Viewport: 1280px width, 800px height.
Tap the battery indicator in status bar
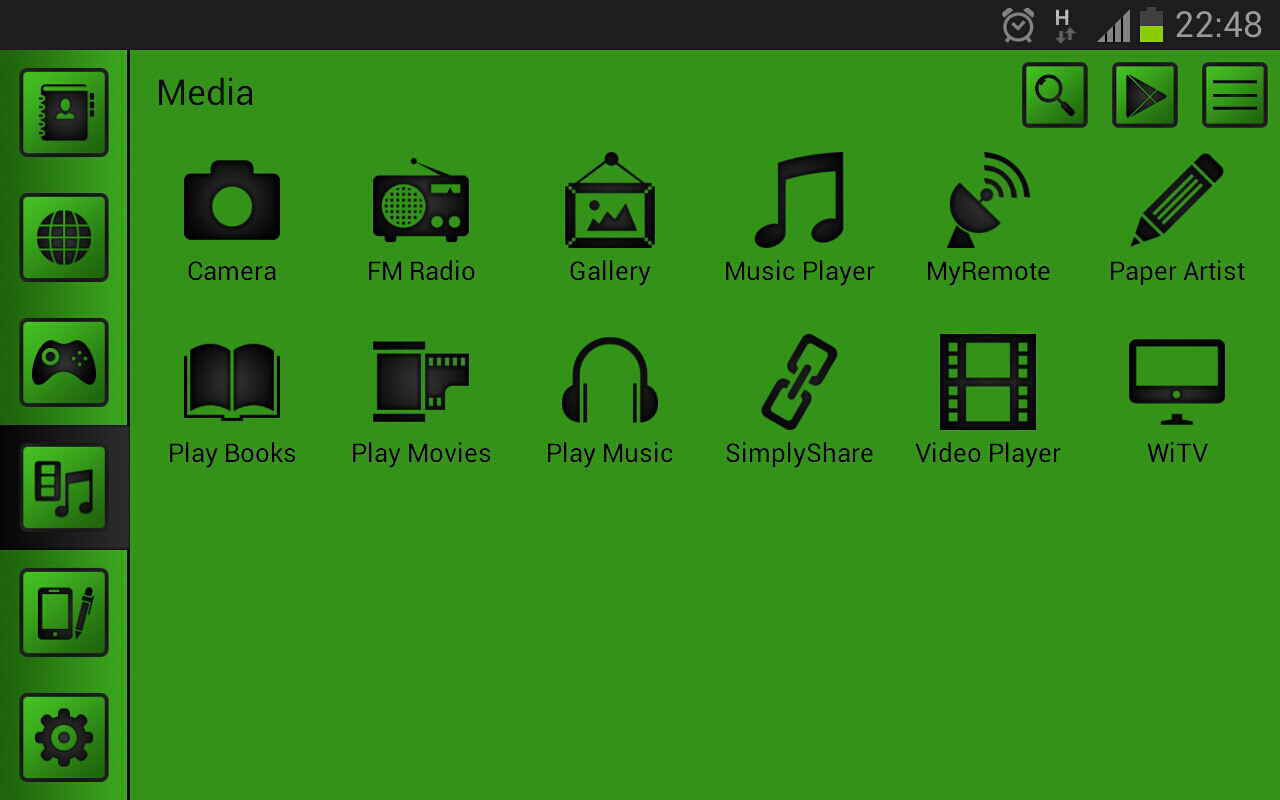point(1151,25)
